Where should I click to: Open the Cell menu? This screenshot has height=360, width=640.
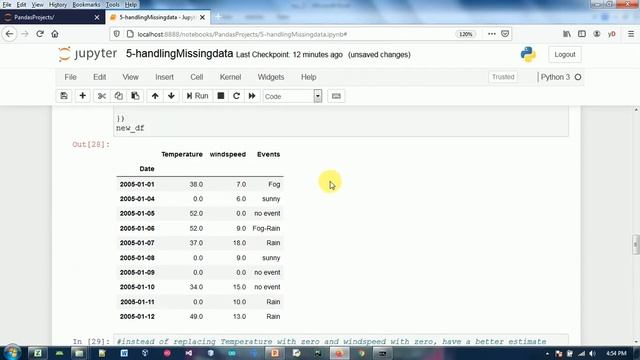pos(197,77)
